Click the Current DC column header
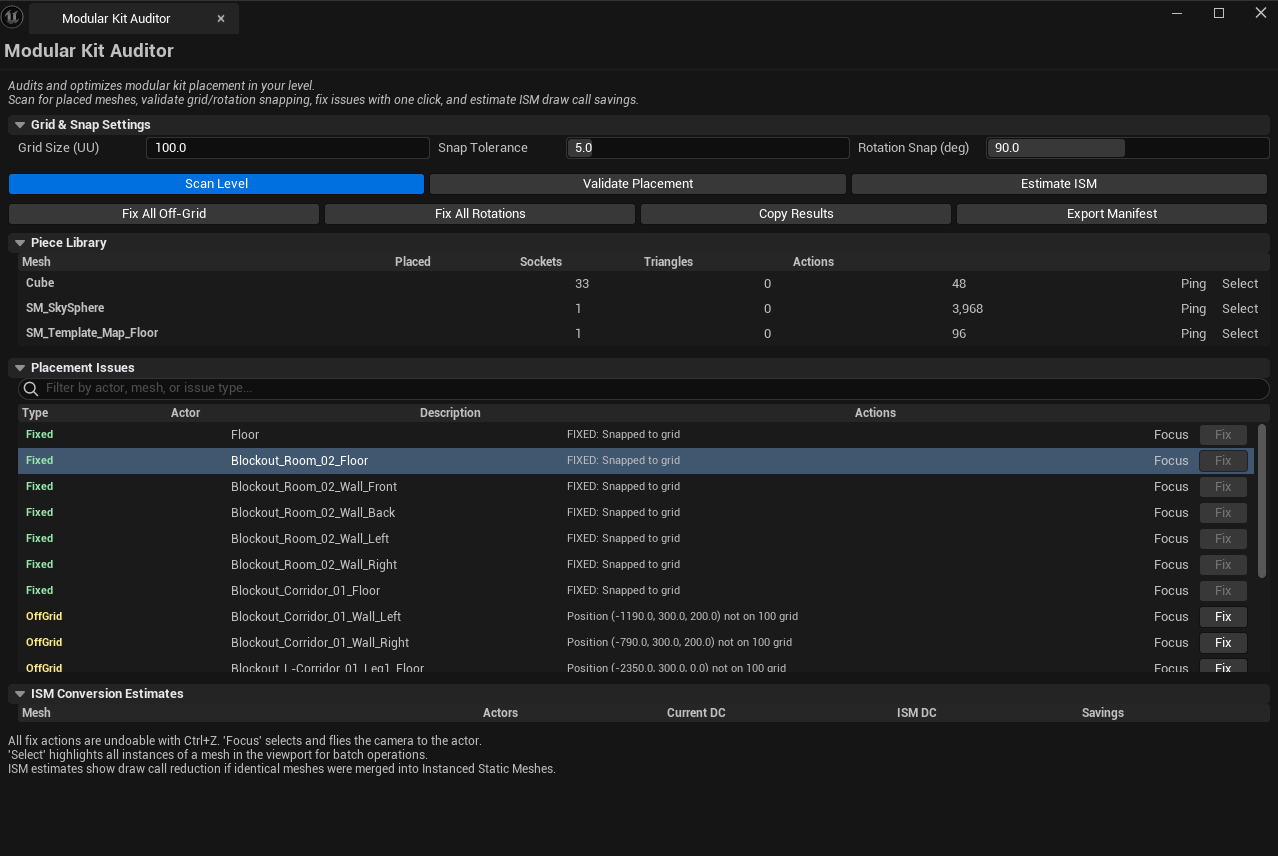This screenshot has width=1278, height=856. click(x=696, y=713)
